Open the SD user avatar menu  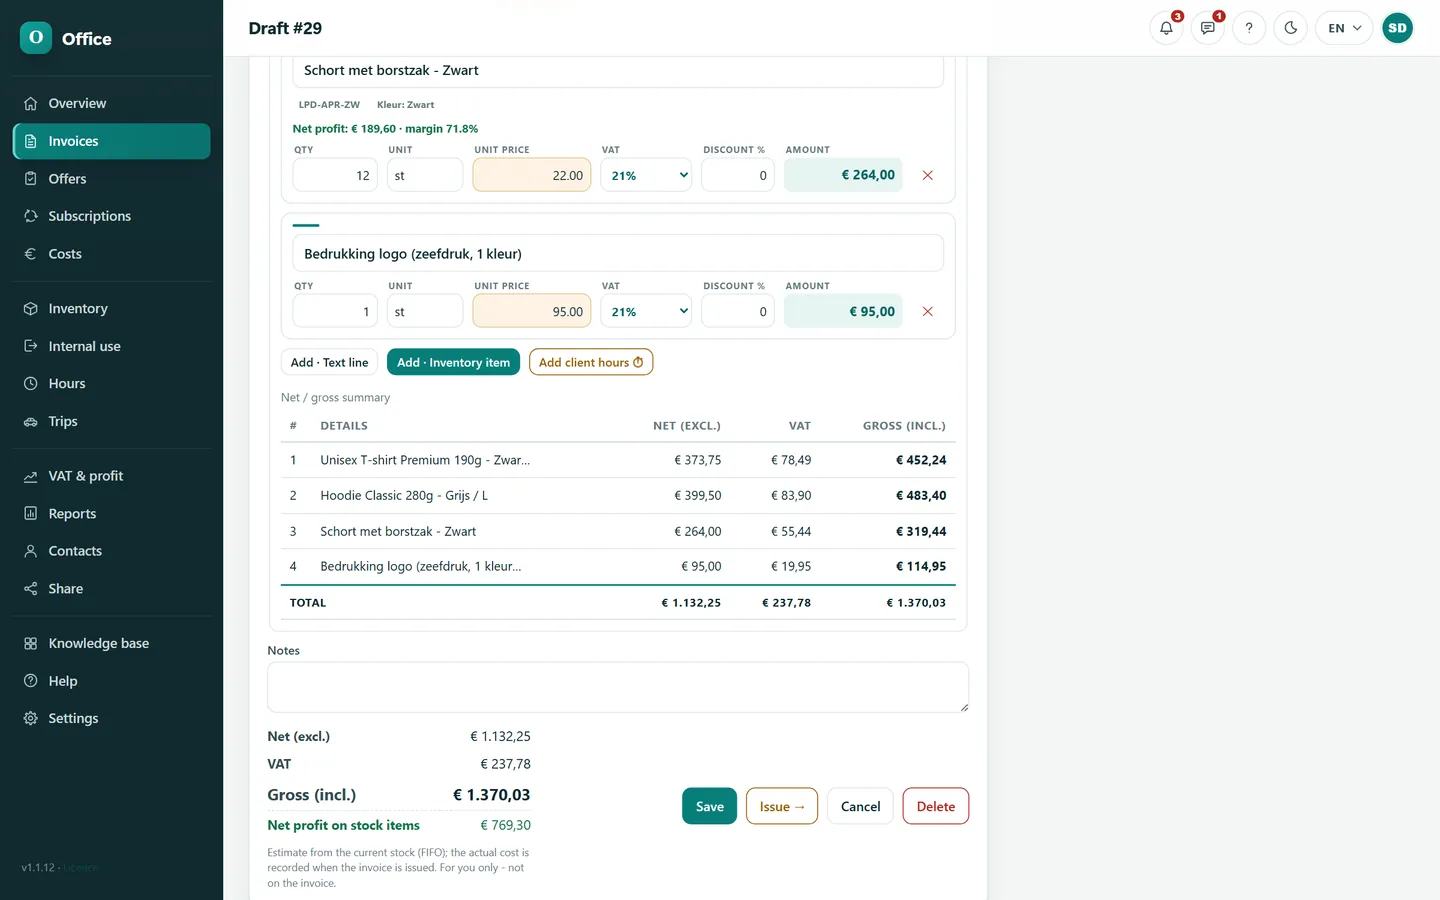1397,28
